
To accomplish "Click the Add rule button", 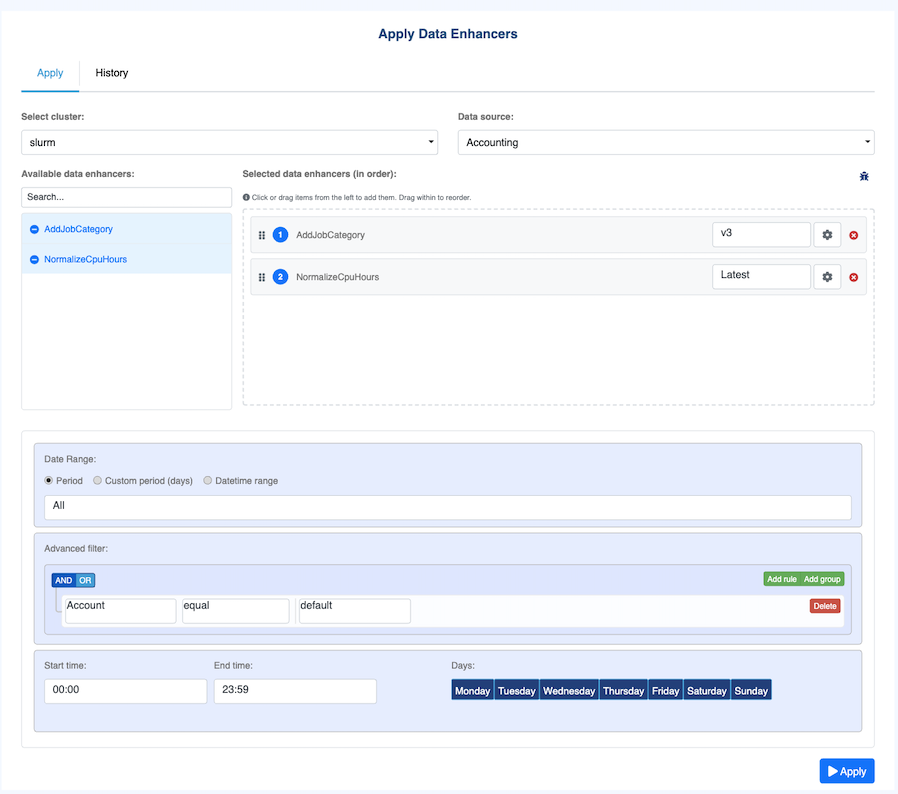I will [782, 579].
